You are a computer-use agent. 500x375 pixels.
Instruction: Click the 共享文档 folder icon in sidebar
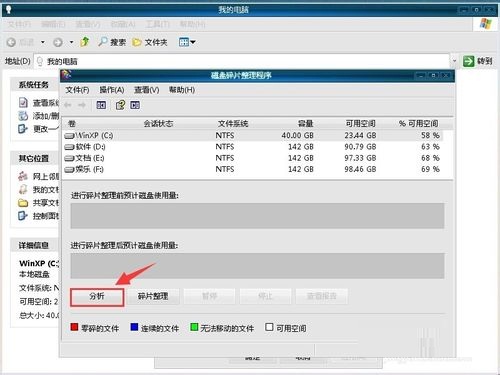pyautogui.click(x=23, y=203)
